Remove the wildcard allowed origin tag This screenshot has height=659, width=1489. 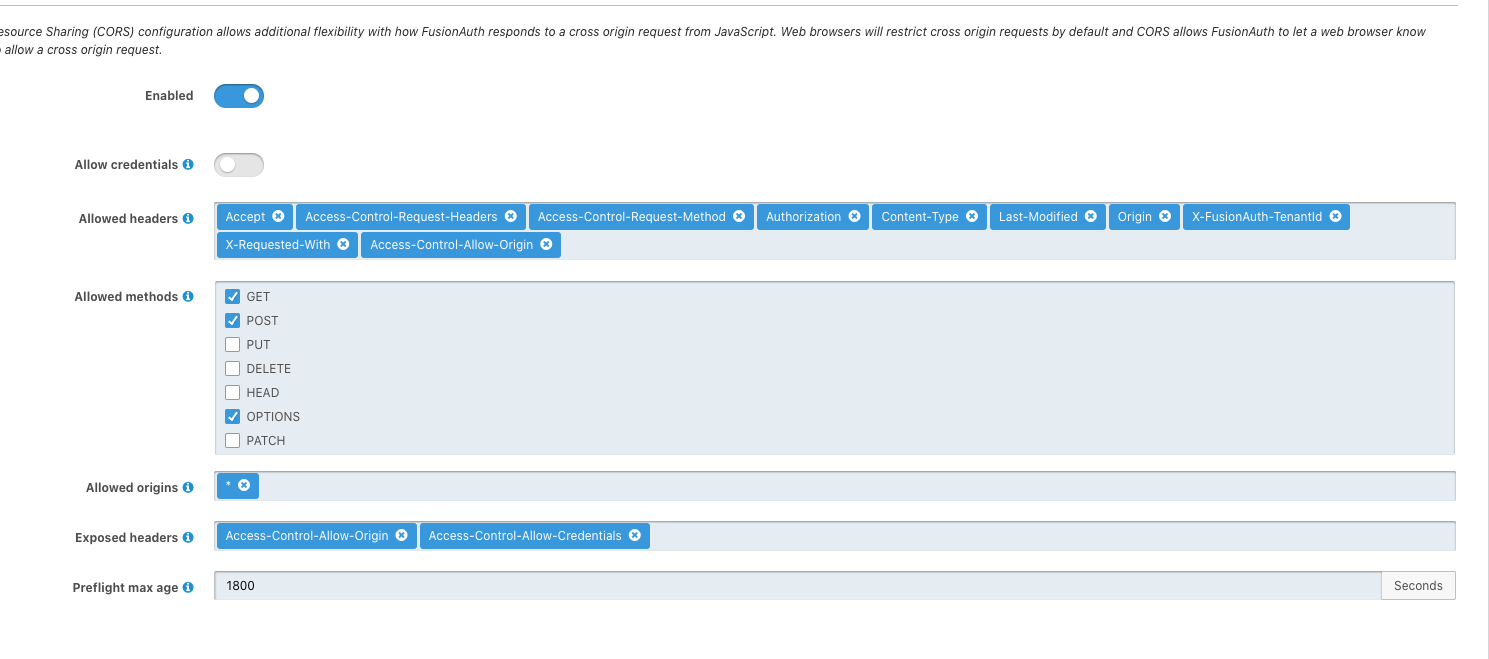tap(244, 486)
